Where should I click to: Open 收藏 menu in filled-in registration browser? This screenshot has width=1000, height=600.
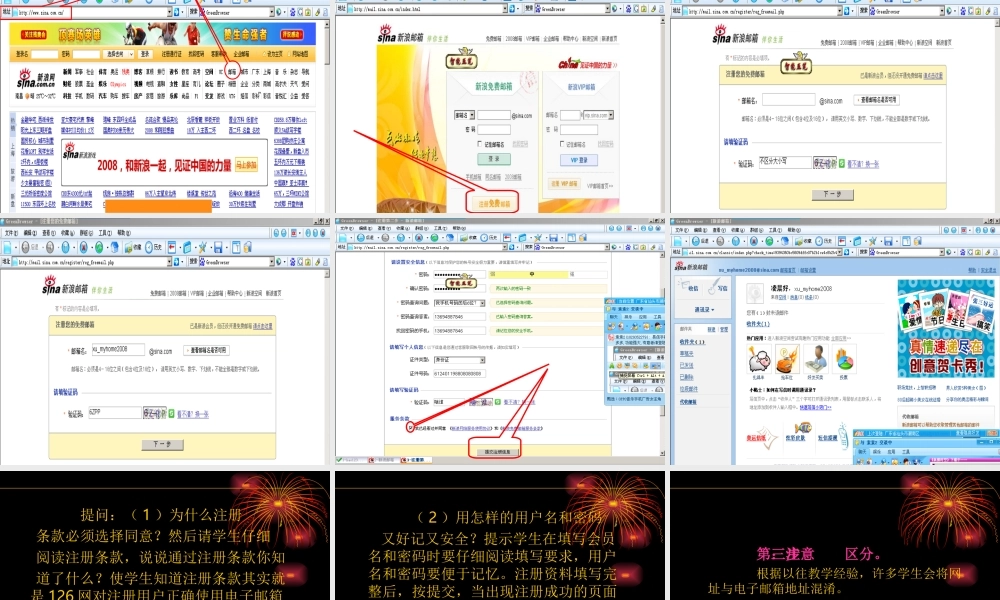(67, 233)
